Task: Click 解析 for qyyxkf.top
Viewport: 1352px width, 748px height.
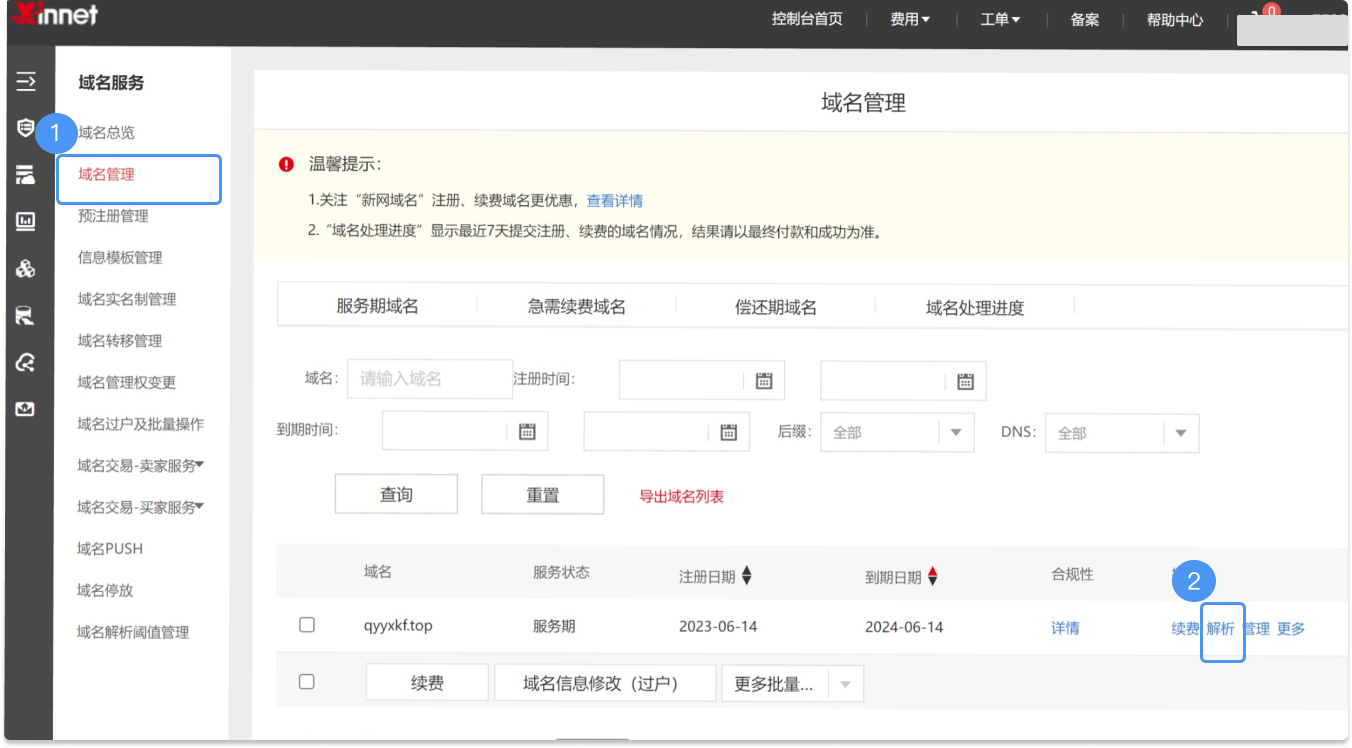Action: (x=1221, y=628)
